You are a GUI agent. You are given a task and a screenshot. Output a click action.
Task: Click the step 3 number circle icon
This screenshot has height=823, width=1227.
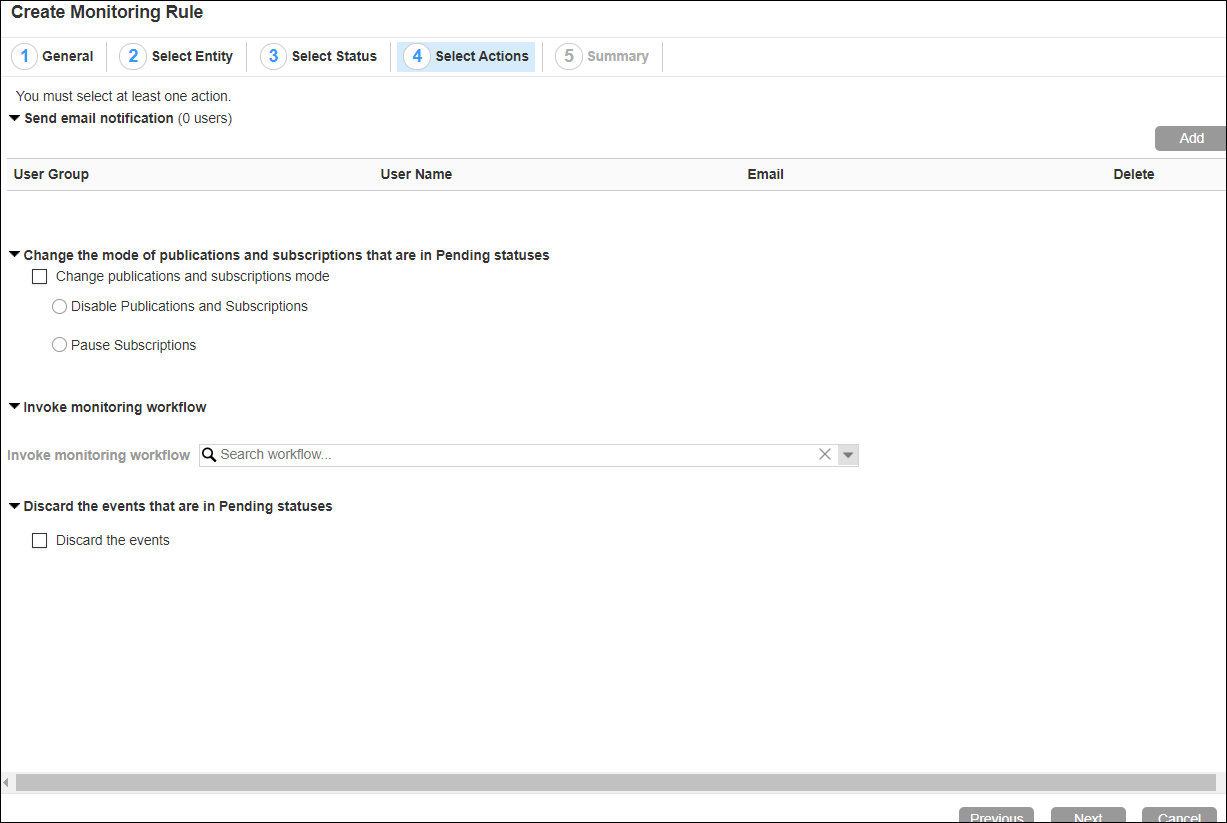(x=273, y=56)
